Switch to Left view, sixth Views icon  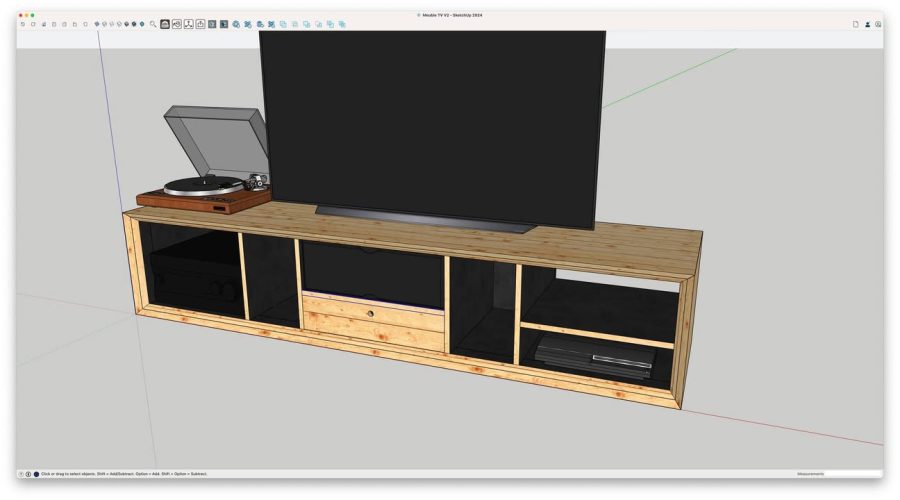[75, 24]
